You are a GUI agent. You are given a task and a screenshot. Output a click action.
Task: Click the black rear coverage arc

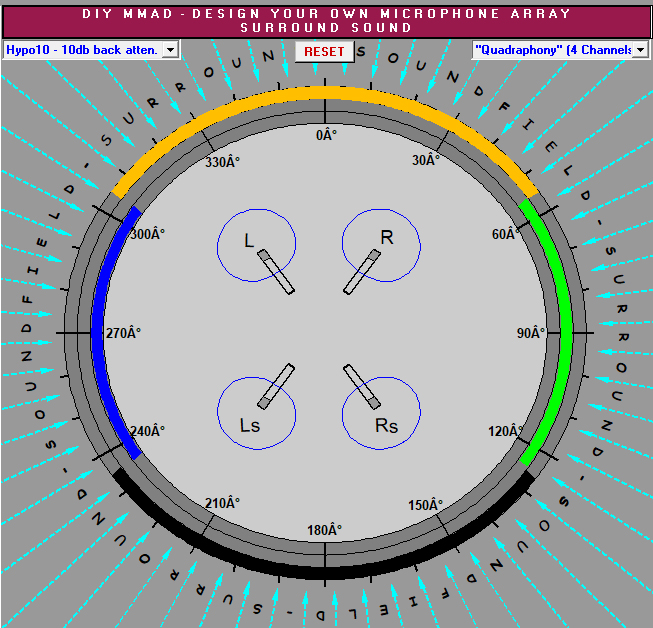(326, 570)
